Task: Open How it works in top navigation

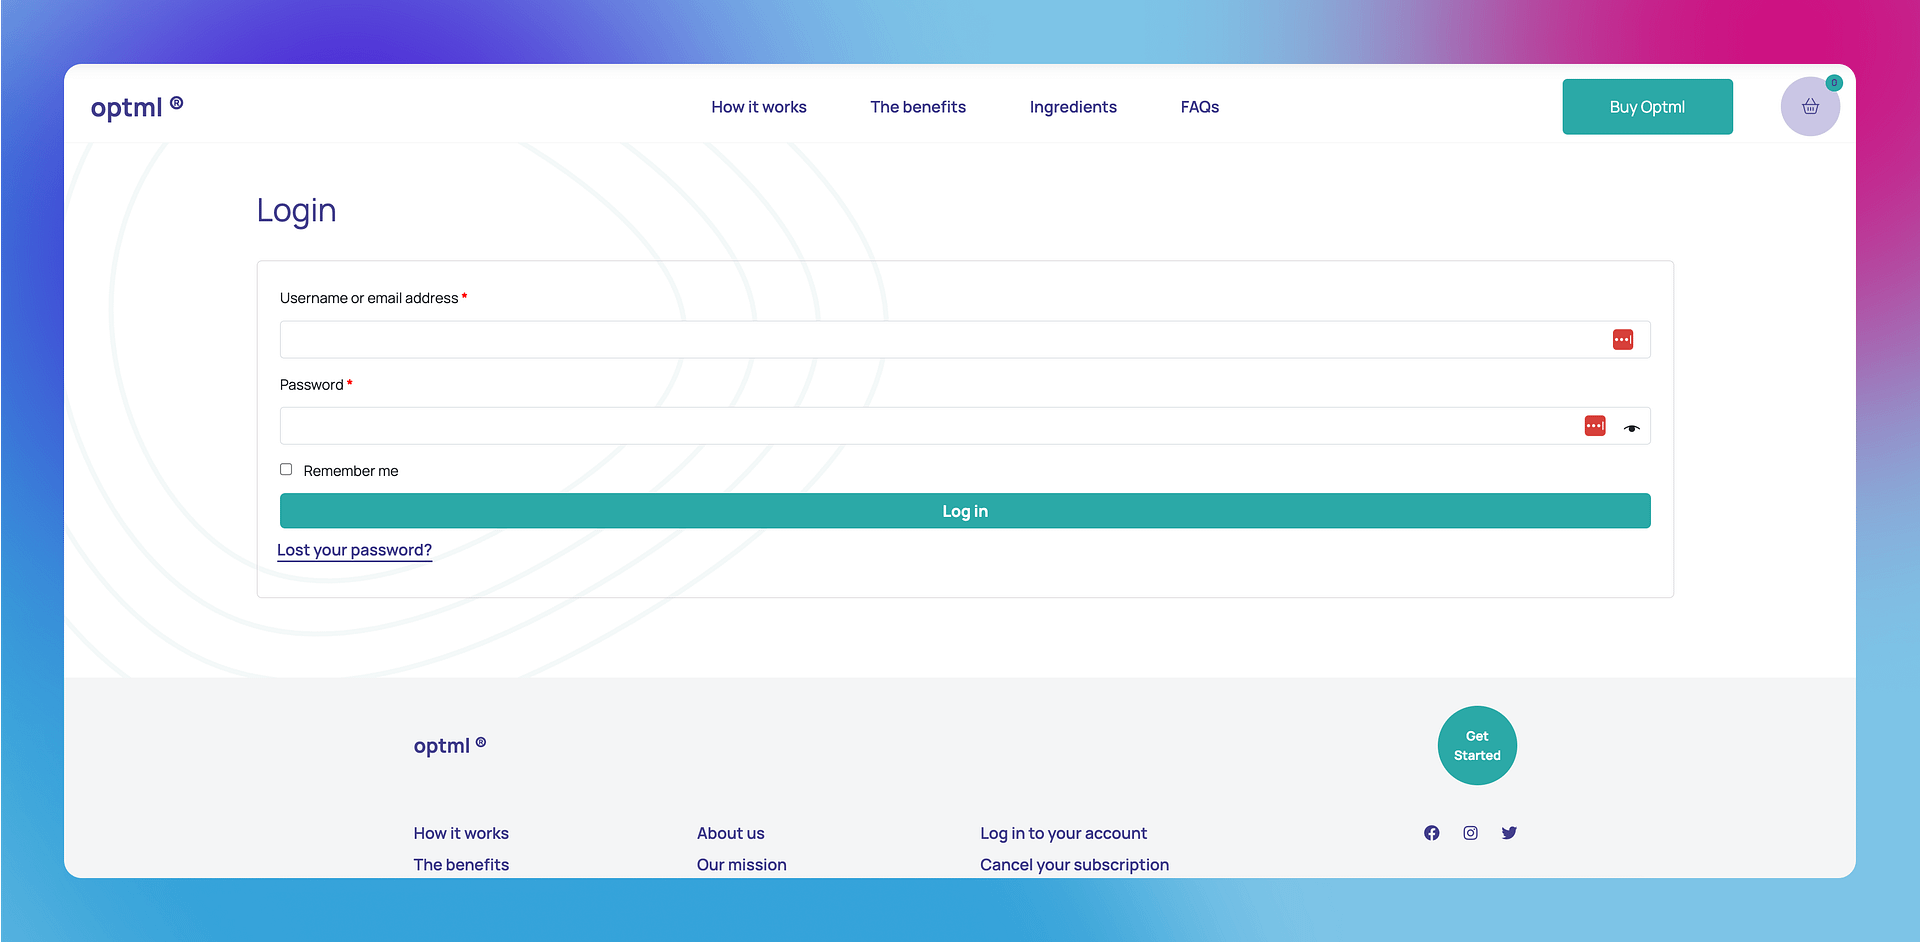Action: (759, 107)
